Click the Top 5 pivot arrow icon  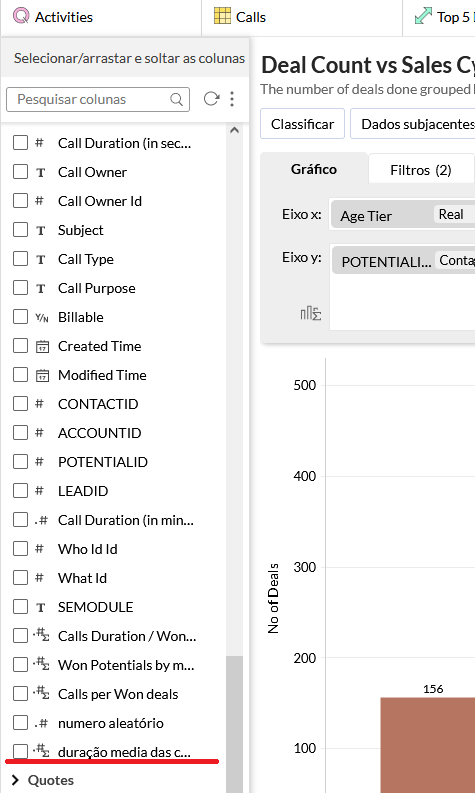(423, 17)
